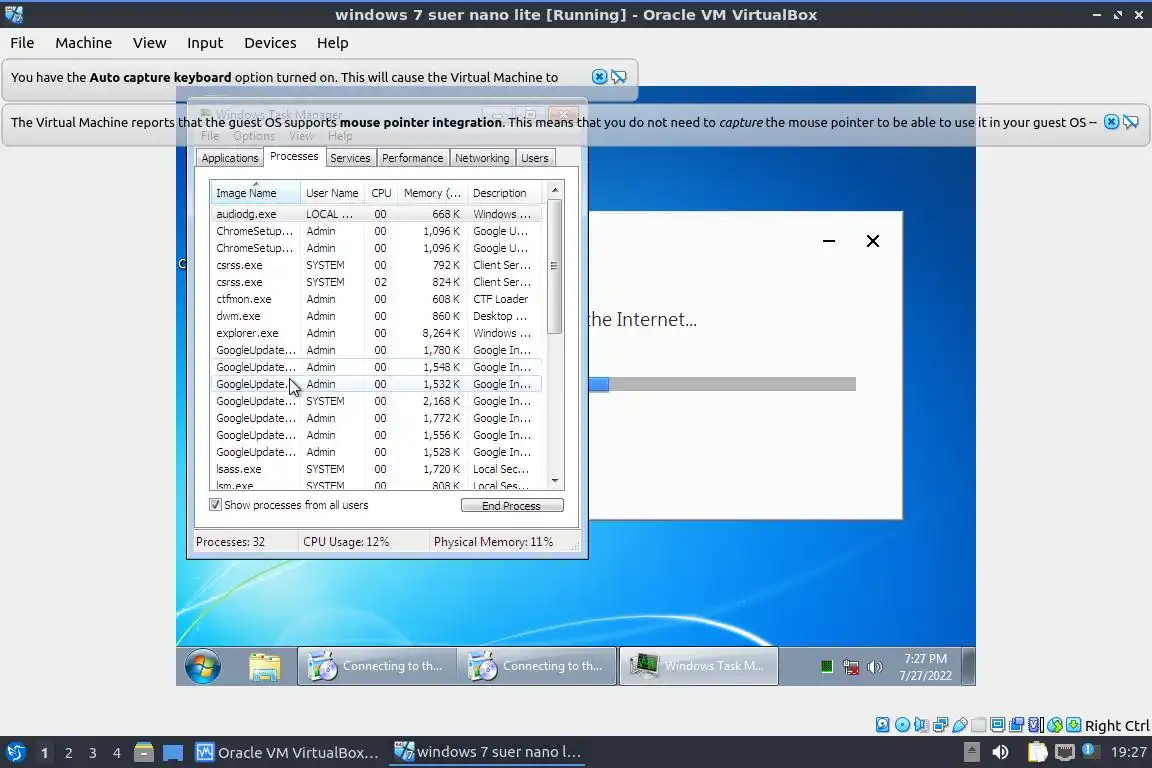This screenshot has height=768, width=1152.
Task: Click the V virtualization features indicator
Action: tap(1035, 725)
